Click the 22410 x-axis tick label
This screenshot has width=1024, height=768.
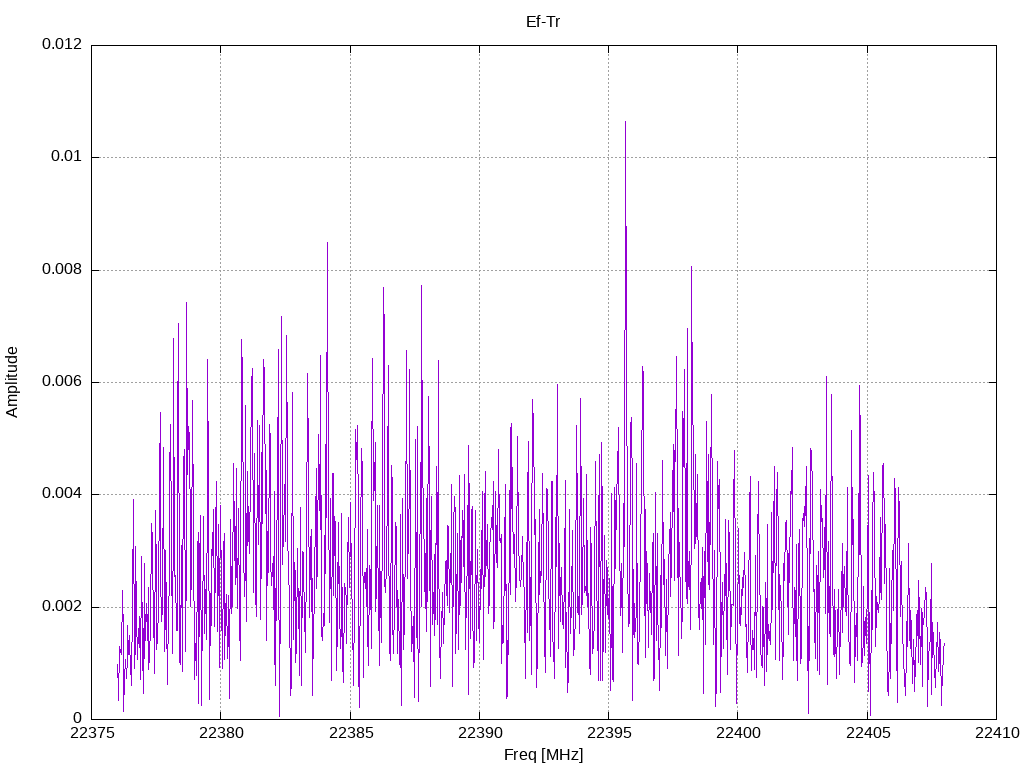(x=997, y=733)
